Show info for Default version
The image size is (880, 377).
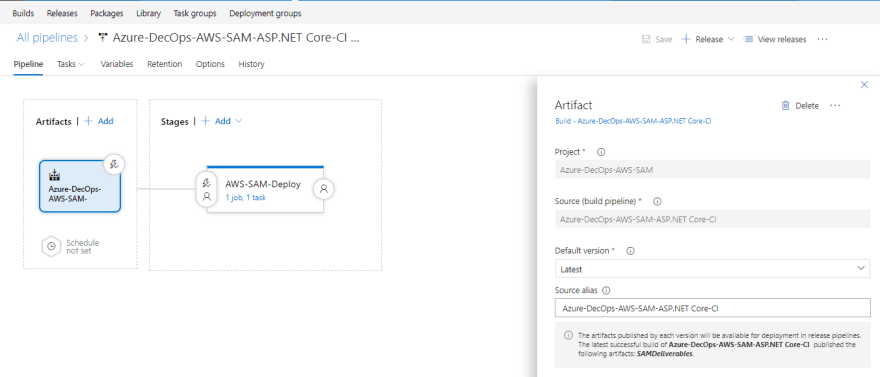tap(630, 251)
